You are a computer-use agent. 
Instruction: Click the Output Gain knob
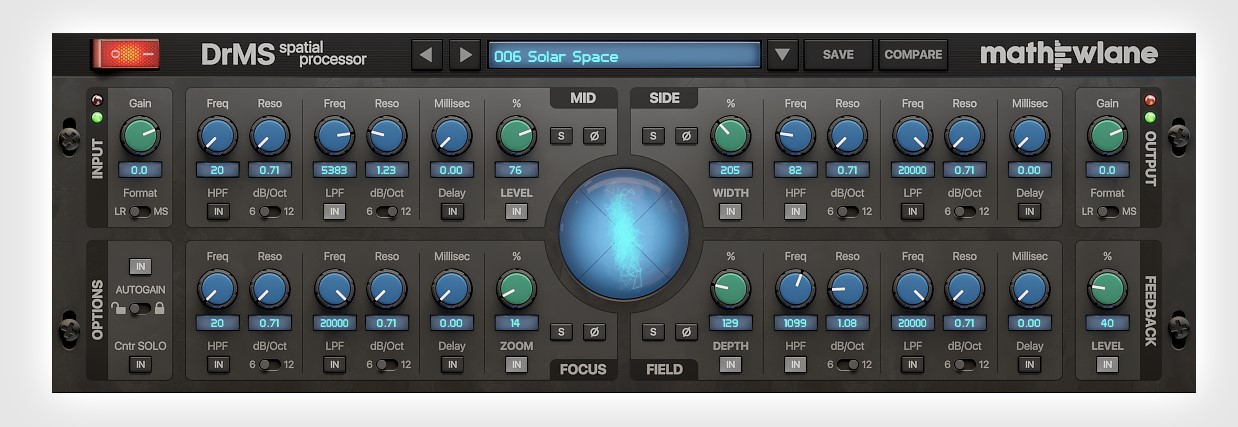[1106, 136]
